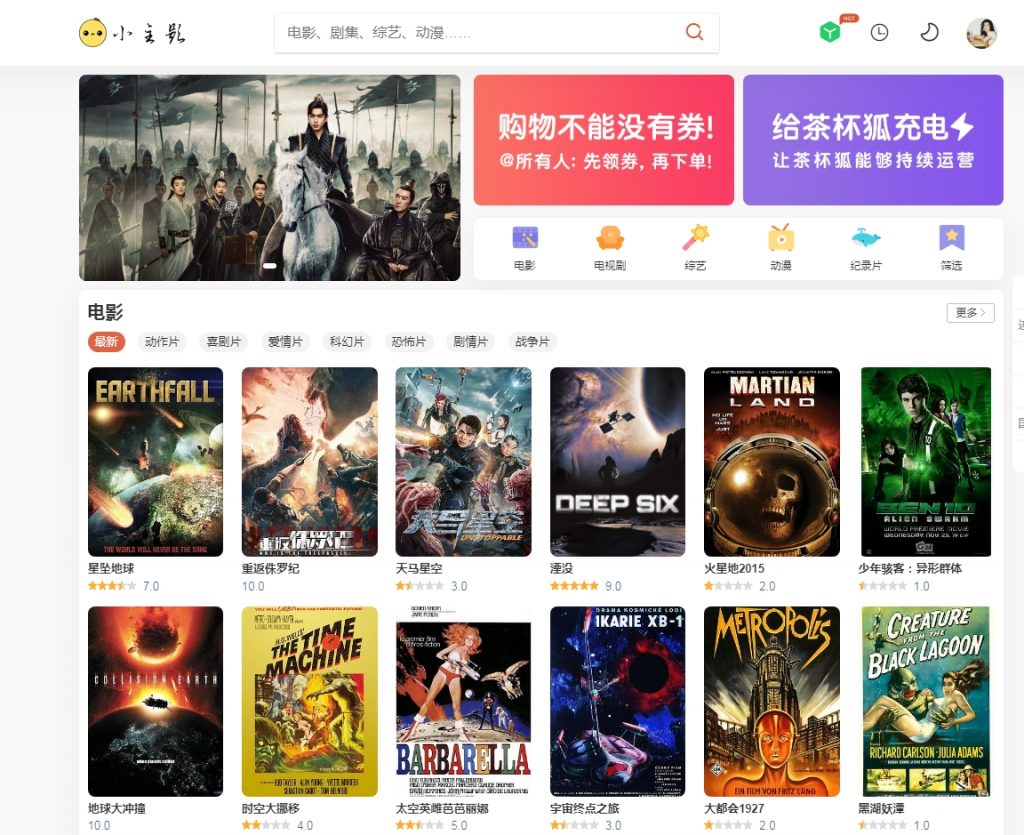
Task: Select the 剧情片 filter tab
Action: pyautogui.click(x=470, y=341)
